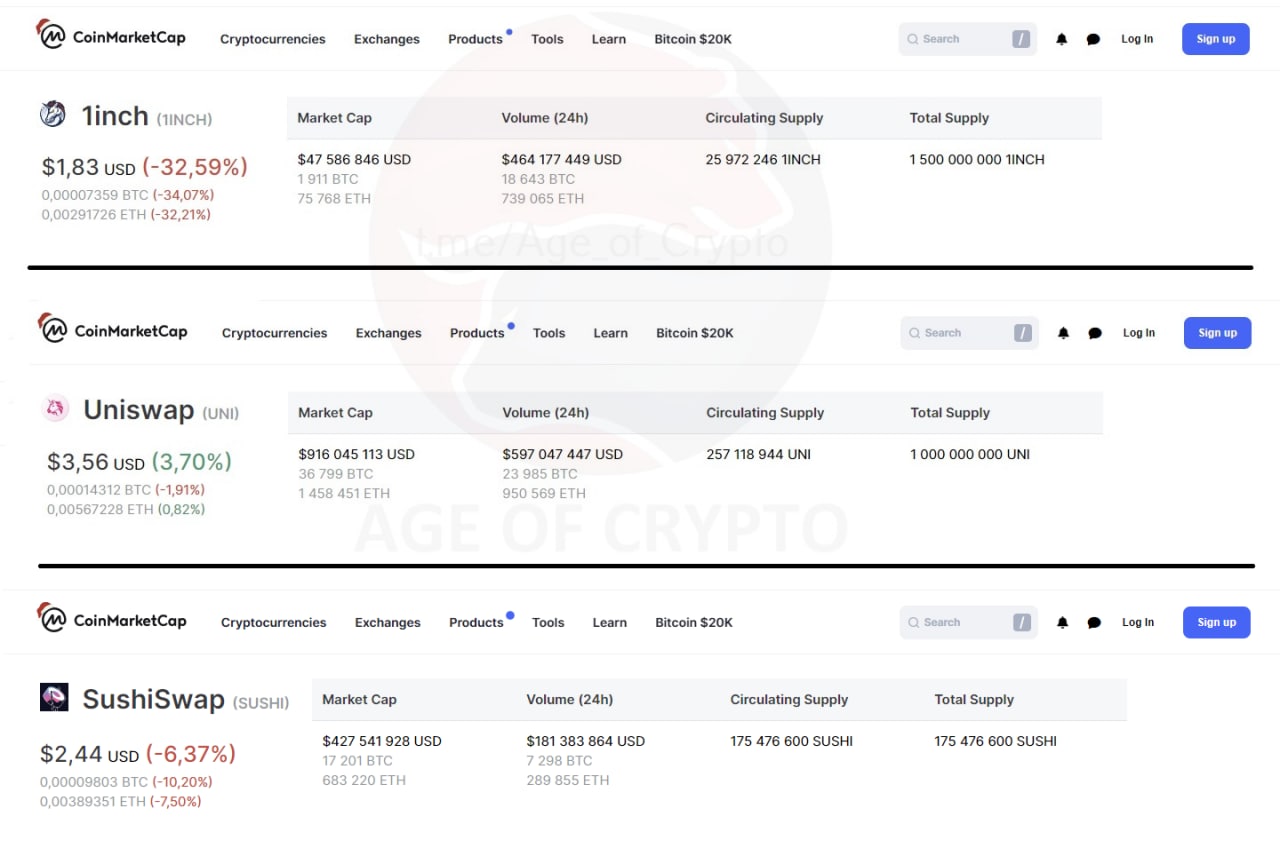The image size is (1280, 856).
Task: Click the Volume (24h) column header for Uniswap
Action: point(546,412)
